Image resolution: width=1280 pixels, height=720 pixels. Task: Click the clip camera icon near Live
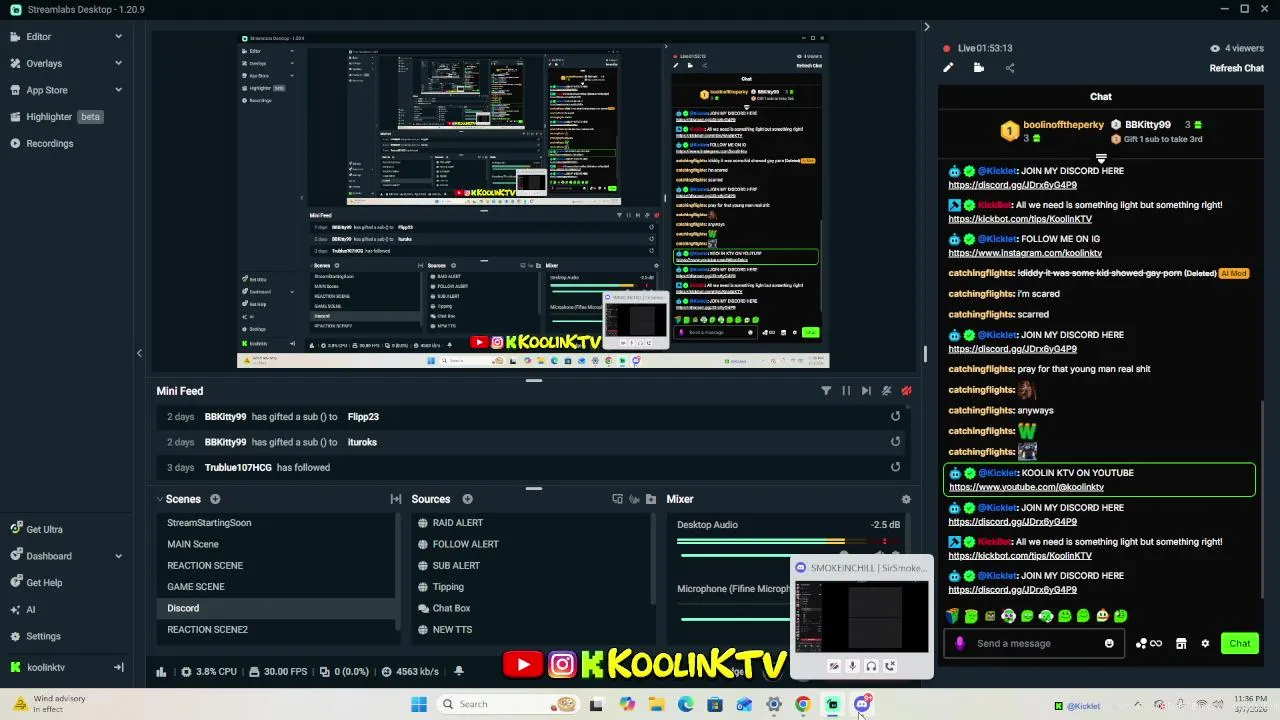click(x=979, y=68)
